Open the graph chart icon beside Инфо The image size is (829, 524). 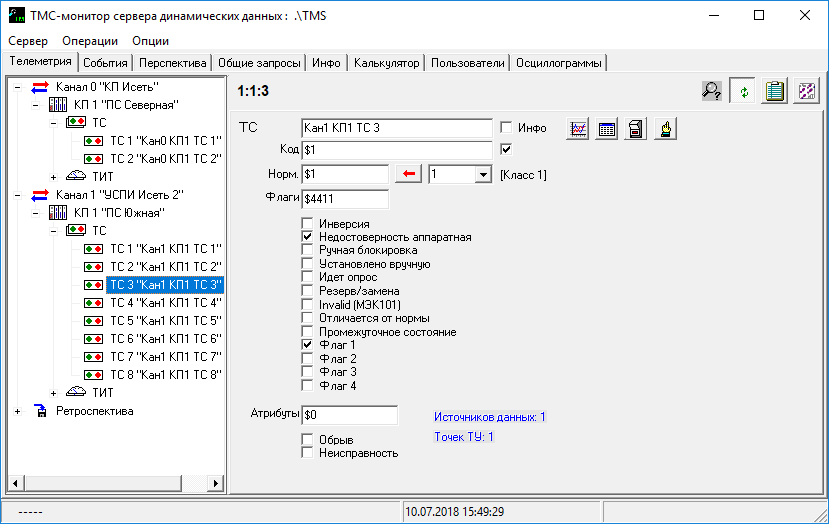[x=578, y=128]
